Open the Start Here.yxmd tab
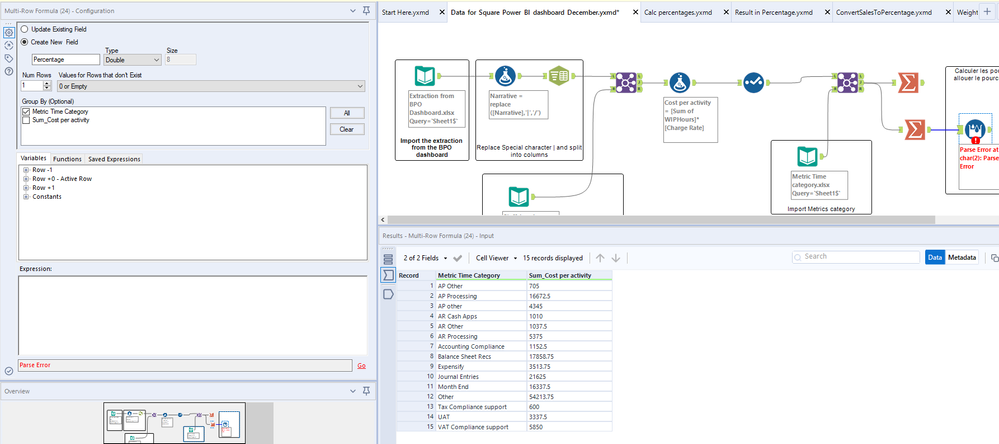Image resolution: width=999 pixels, height=444 pixels. (405, 12)
